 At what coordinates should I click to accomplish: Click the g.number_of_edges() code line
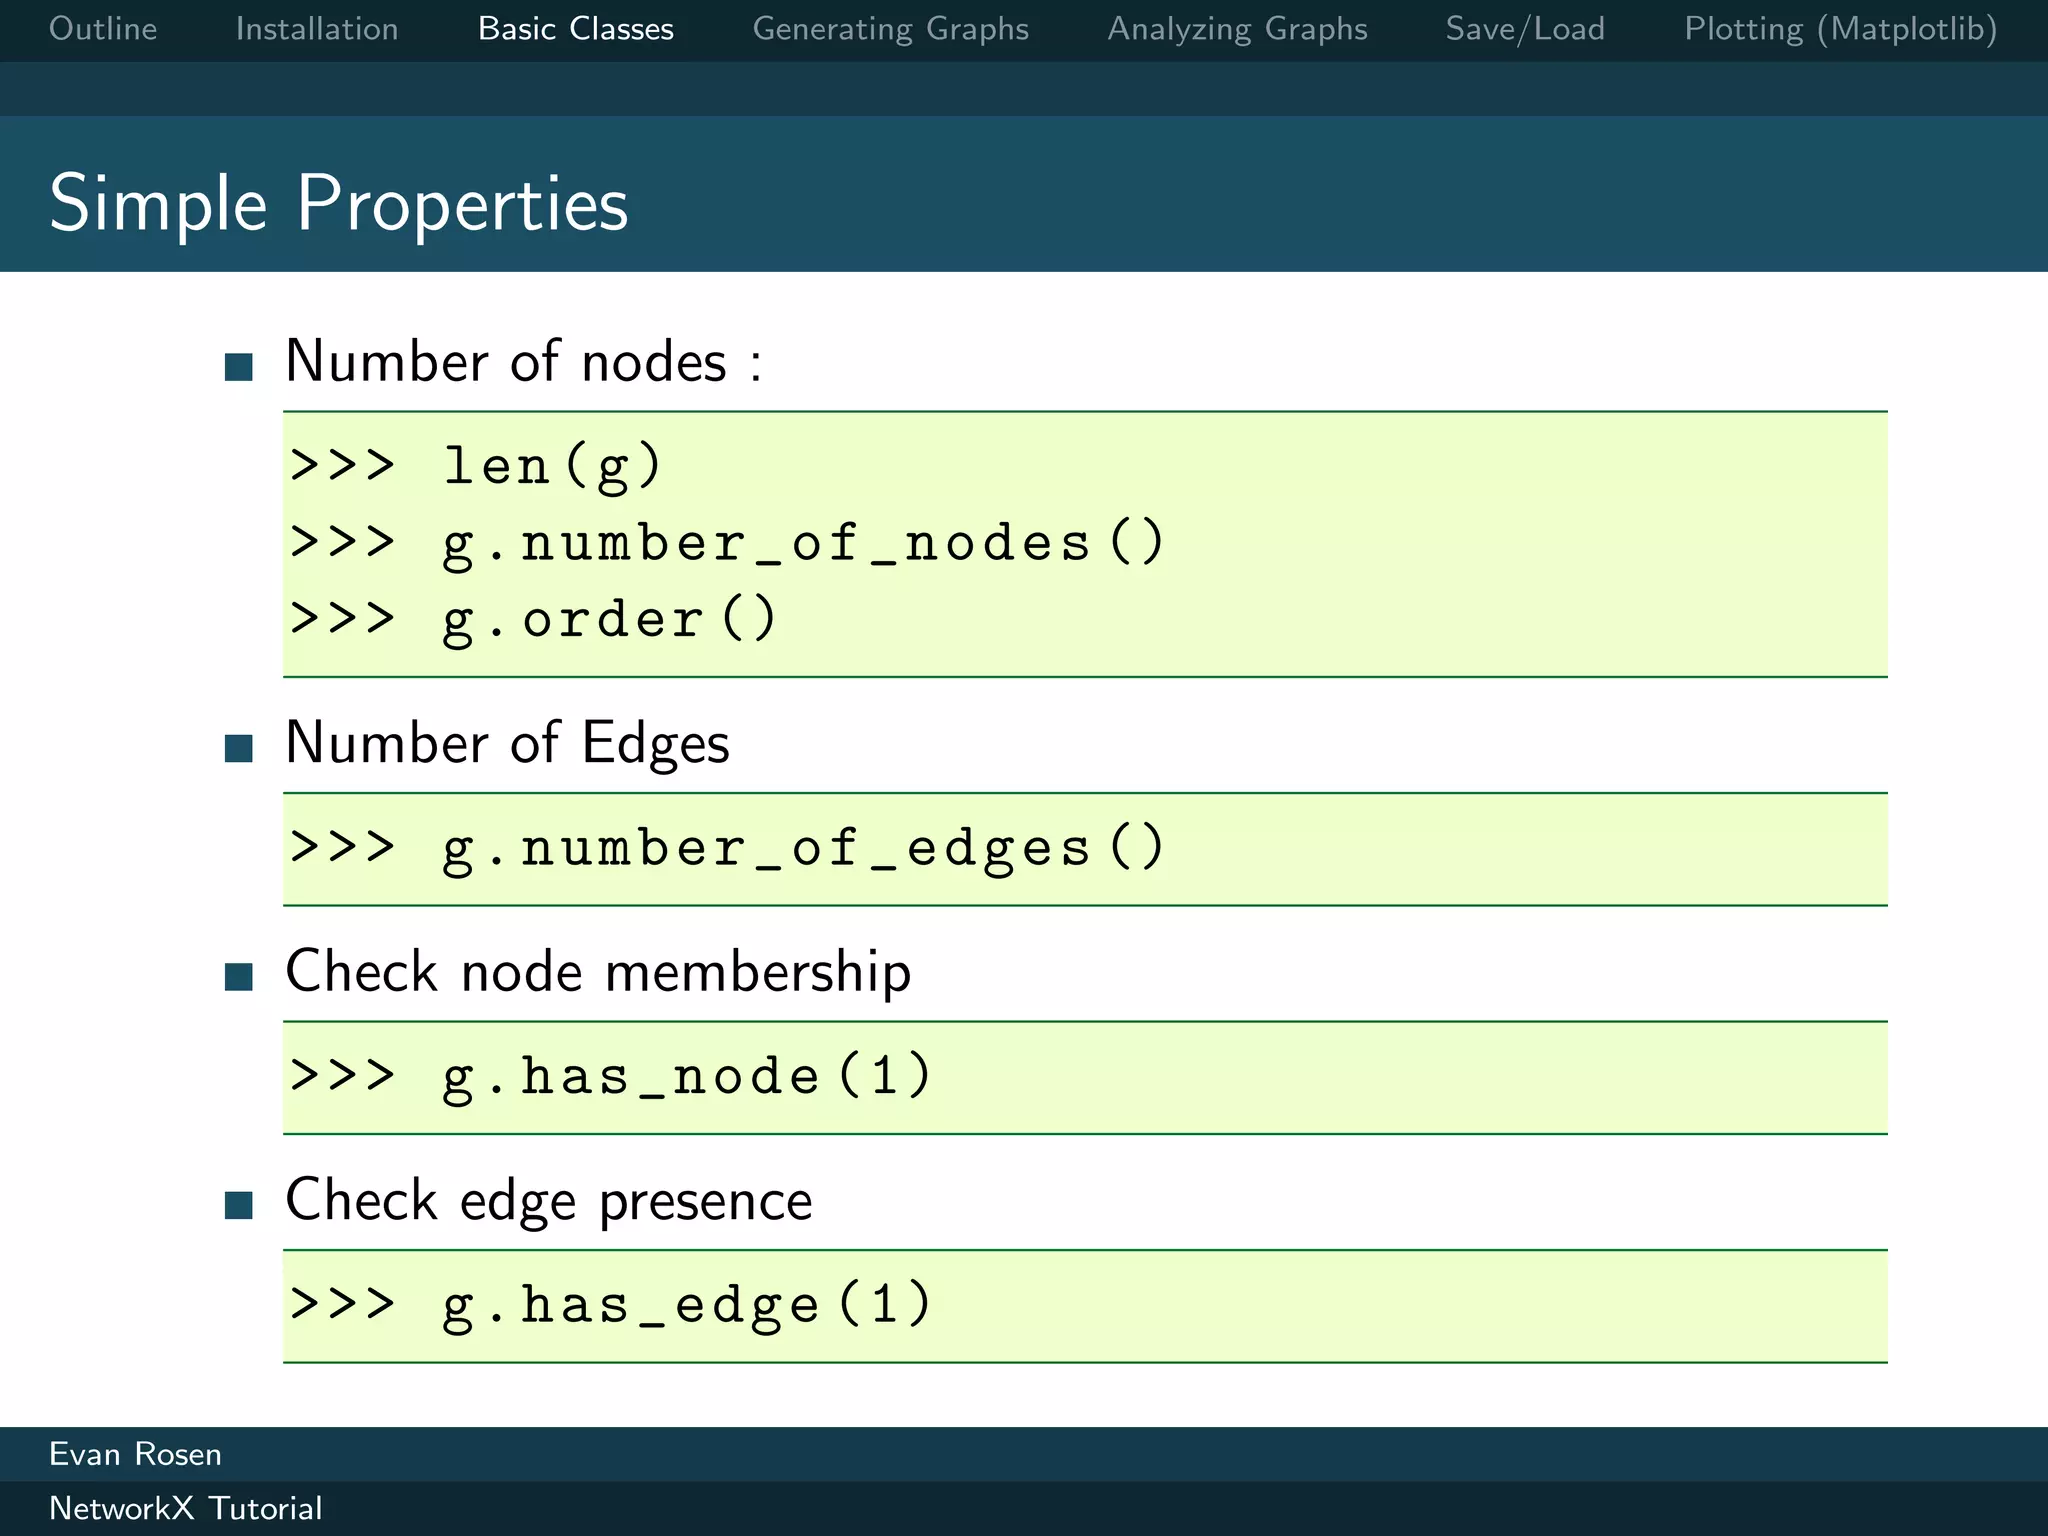click(x=727, y=848)
